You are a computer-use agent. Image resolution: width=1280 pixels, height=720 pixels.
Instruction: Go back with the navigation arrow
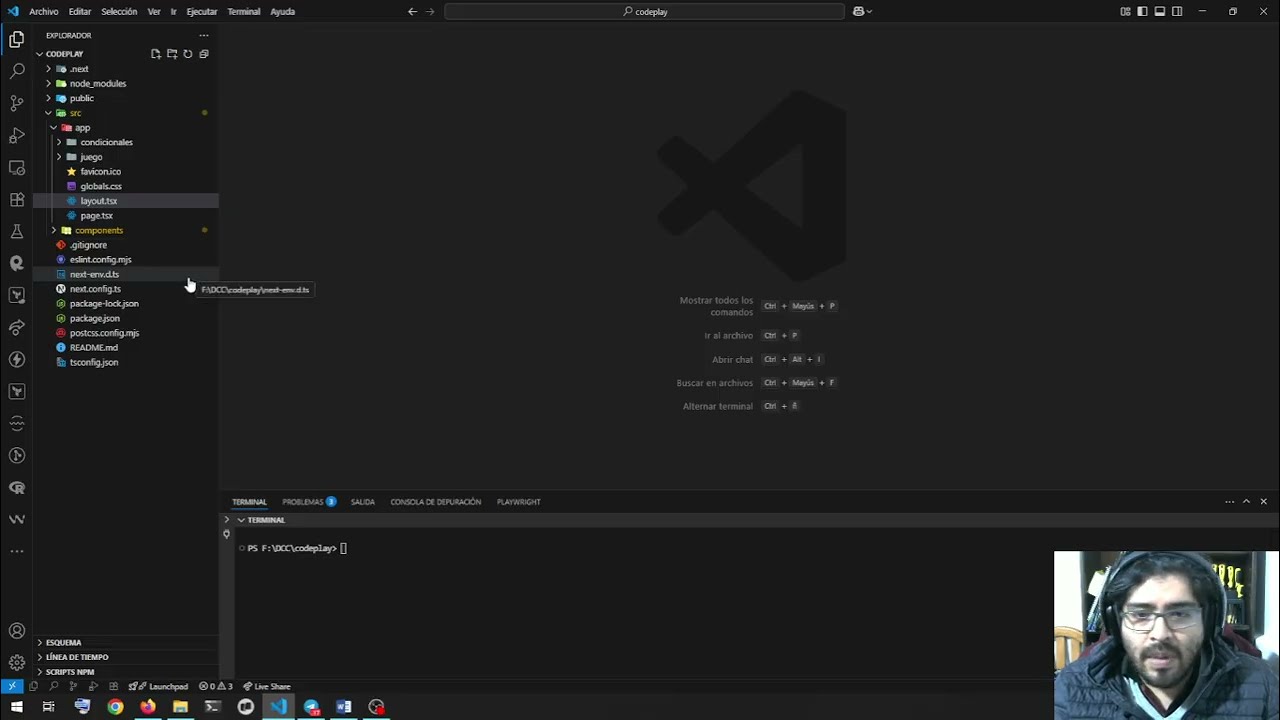coord(412,12)
